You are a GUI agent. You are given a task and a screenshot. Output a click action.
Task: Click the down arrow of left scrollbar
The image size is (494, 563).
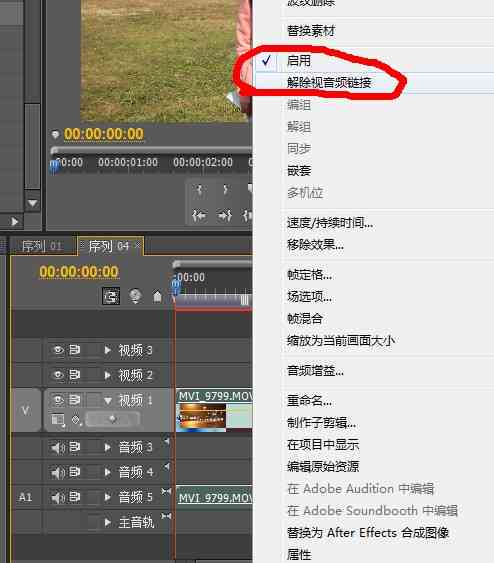coord(32,203)
